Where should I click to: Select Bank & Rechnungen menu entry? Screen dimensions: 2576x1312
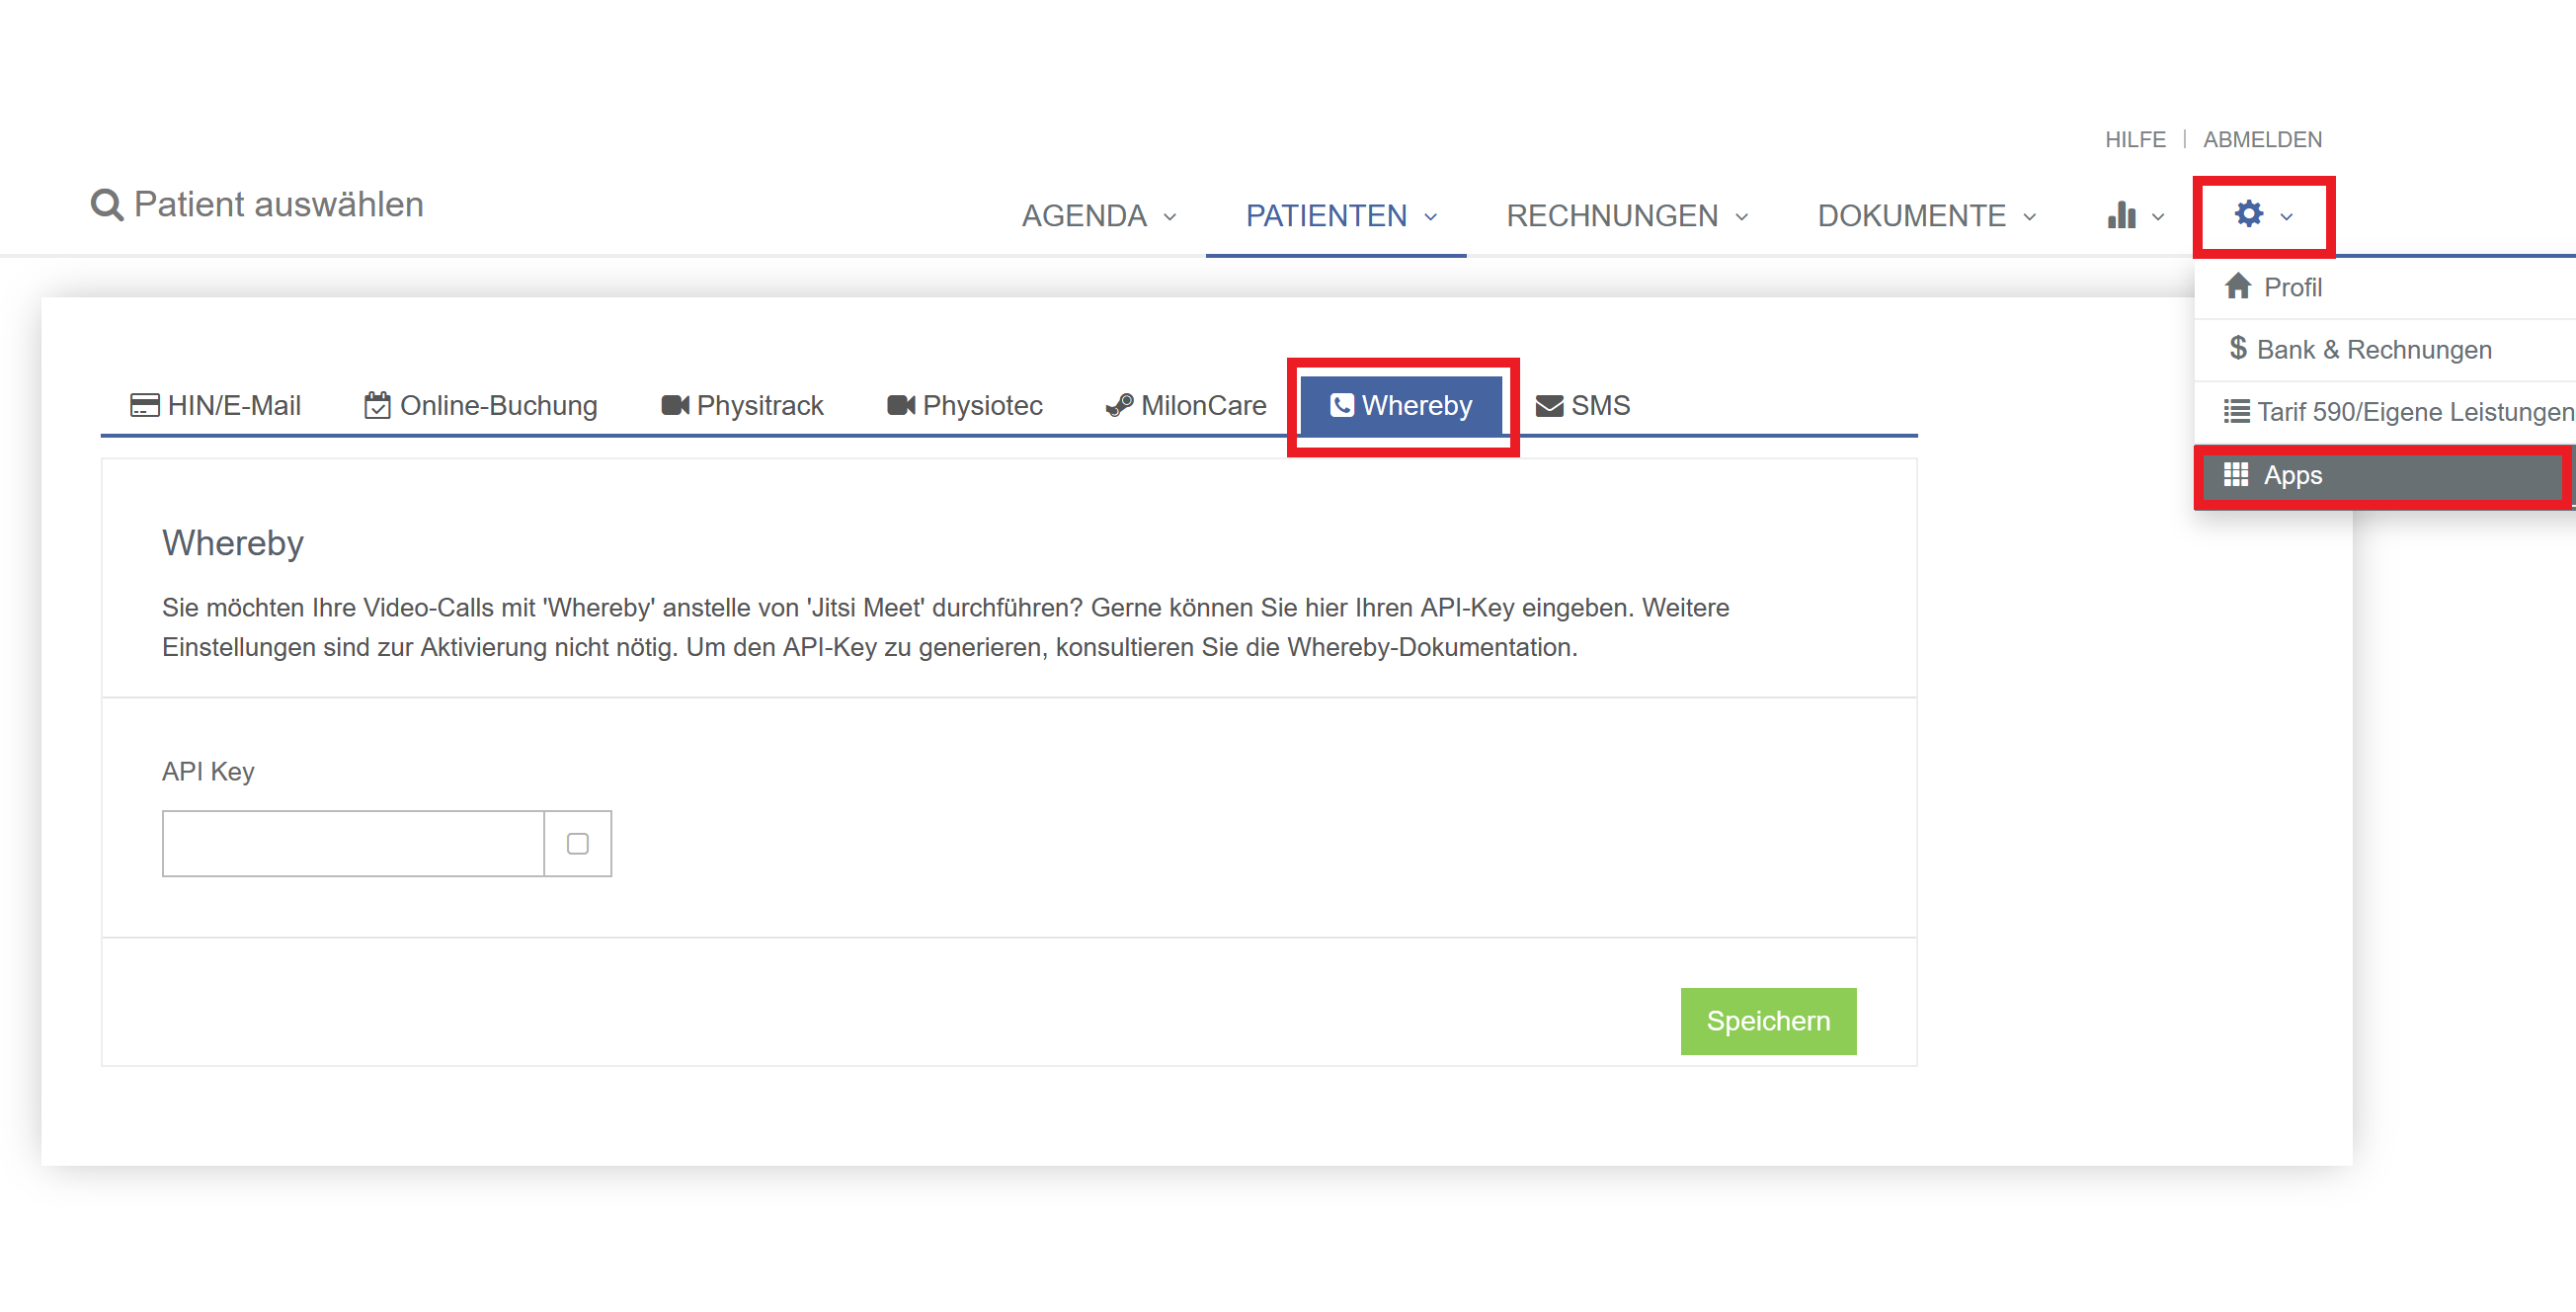point(2384,350)
